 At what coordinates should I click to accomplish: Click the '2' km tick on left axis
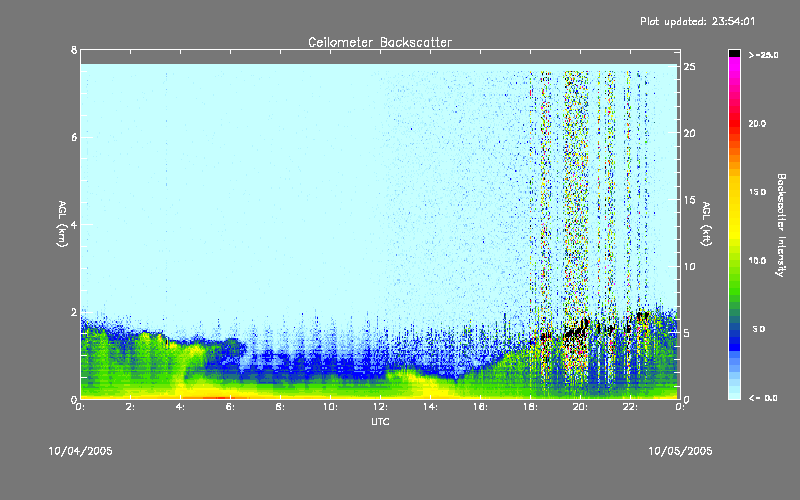(x=74, y=312)
